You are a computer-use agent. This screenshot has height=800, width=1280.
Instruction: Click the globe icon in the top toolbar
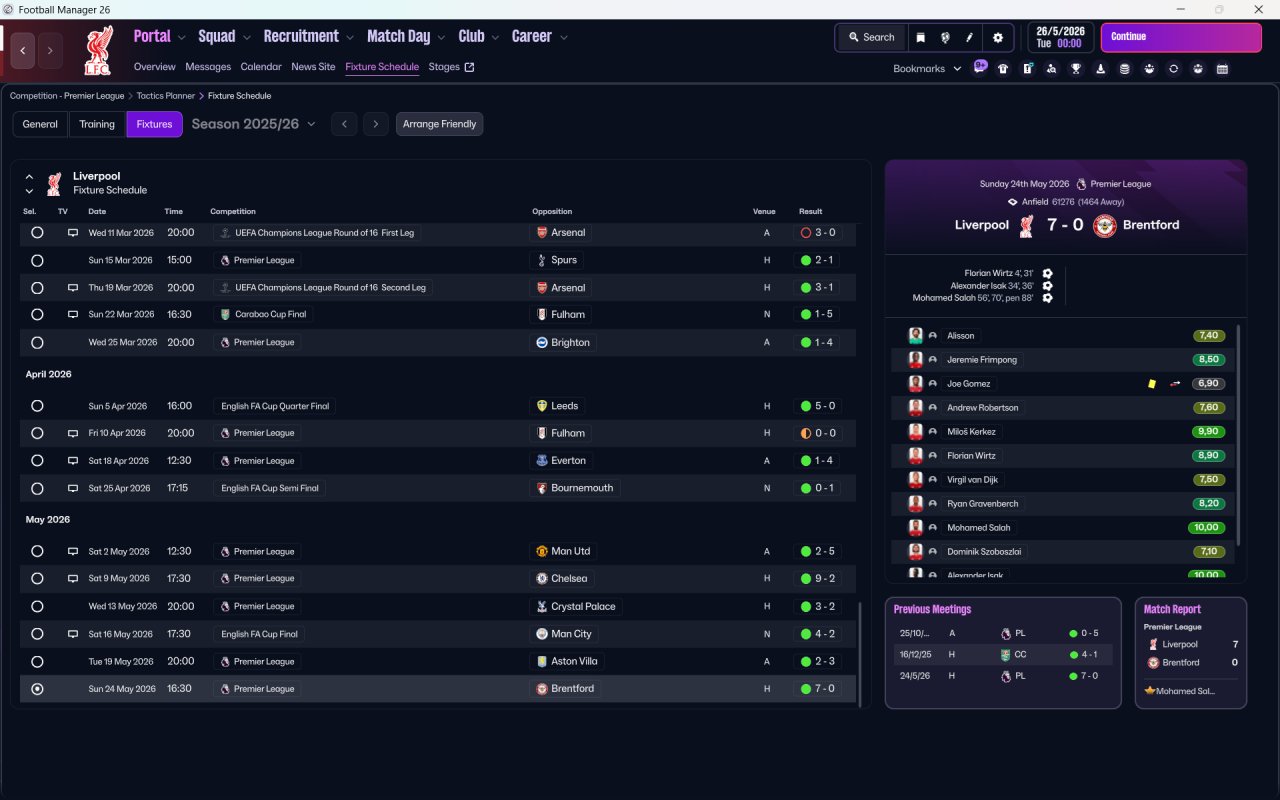pos(945,38)
